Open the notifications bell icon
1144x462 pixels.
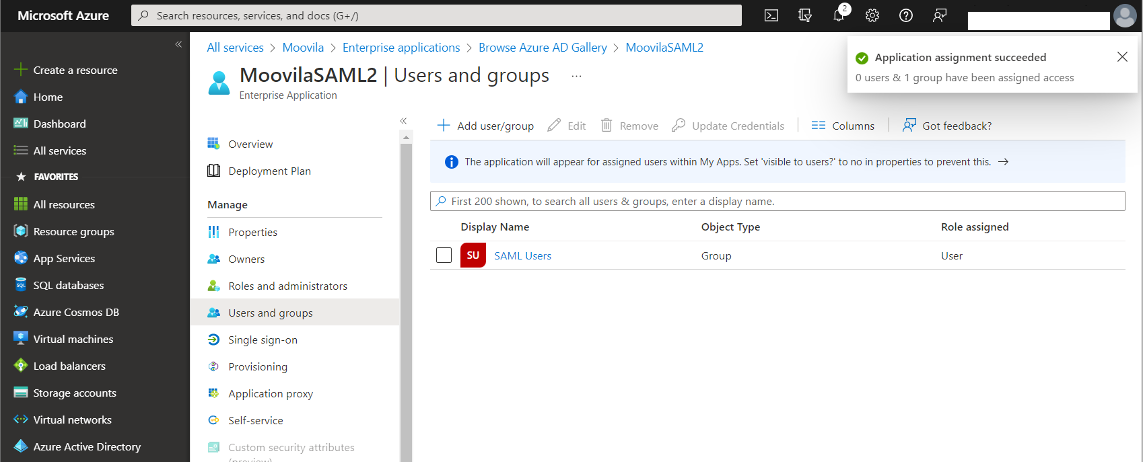tap(839, 15)
